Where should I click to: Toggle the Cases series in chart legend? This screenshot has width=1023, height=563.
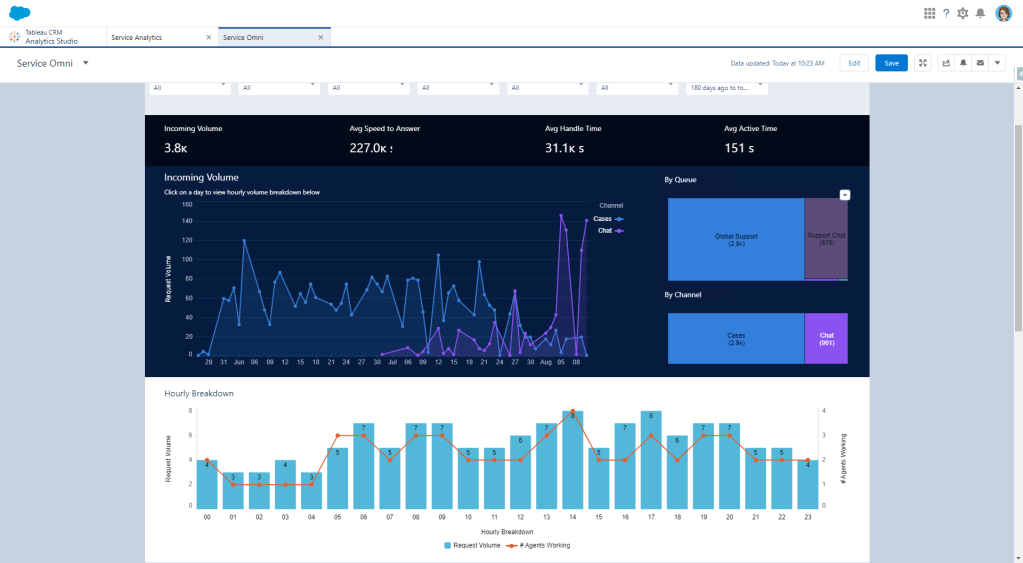(608, 218)
